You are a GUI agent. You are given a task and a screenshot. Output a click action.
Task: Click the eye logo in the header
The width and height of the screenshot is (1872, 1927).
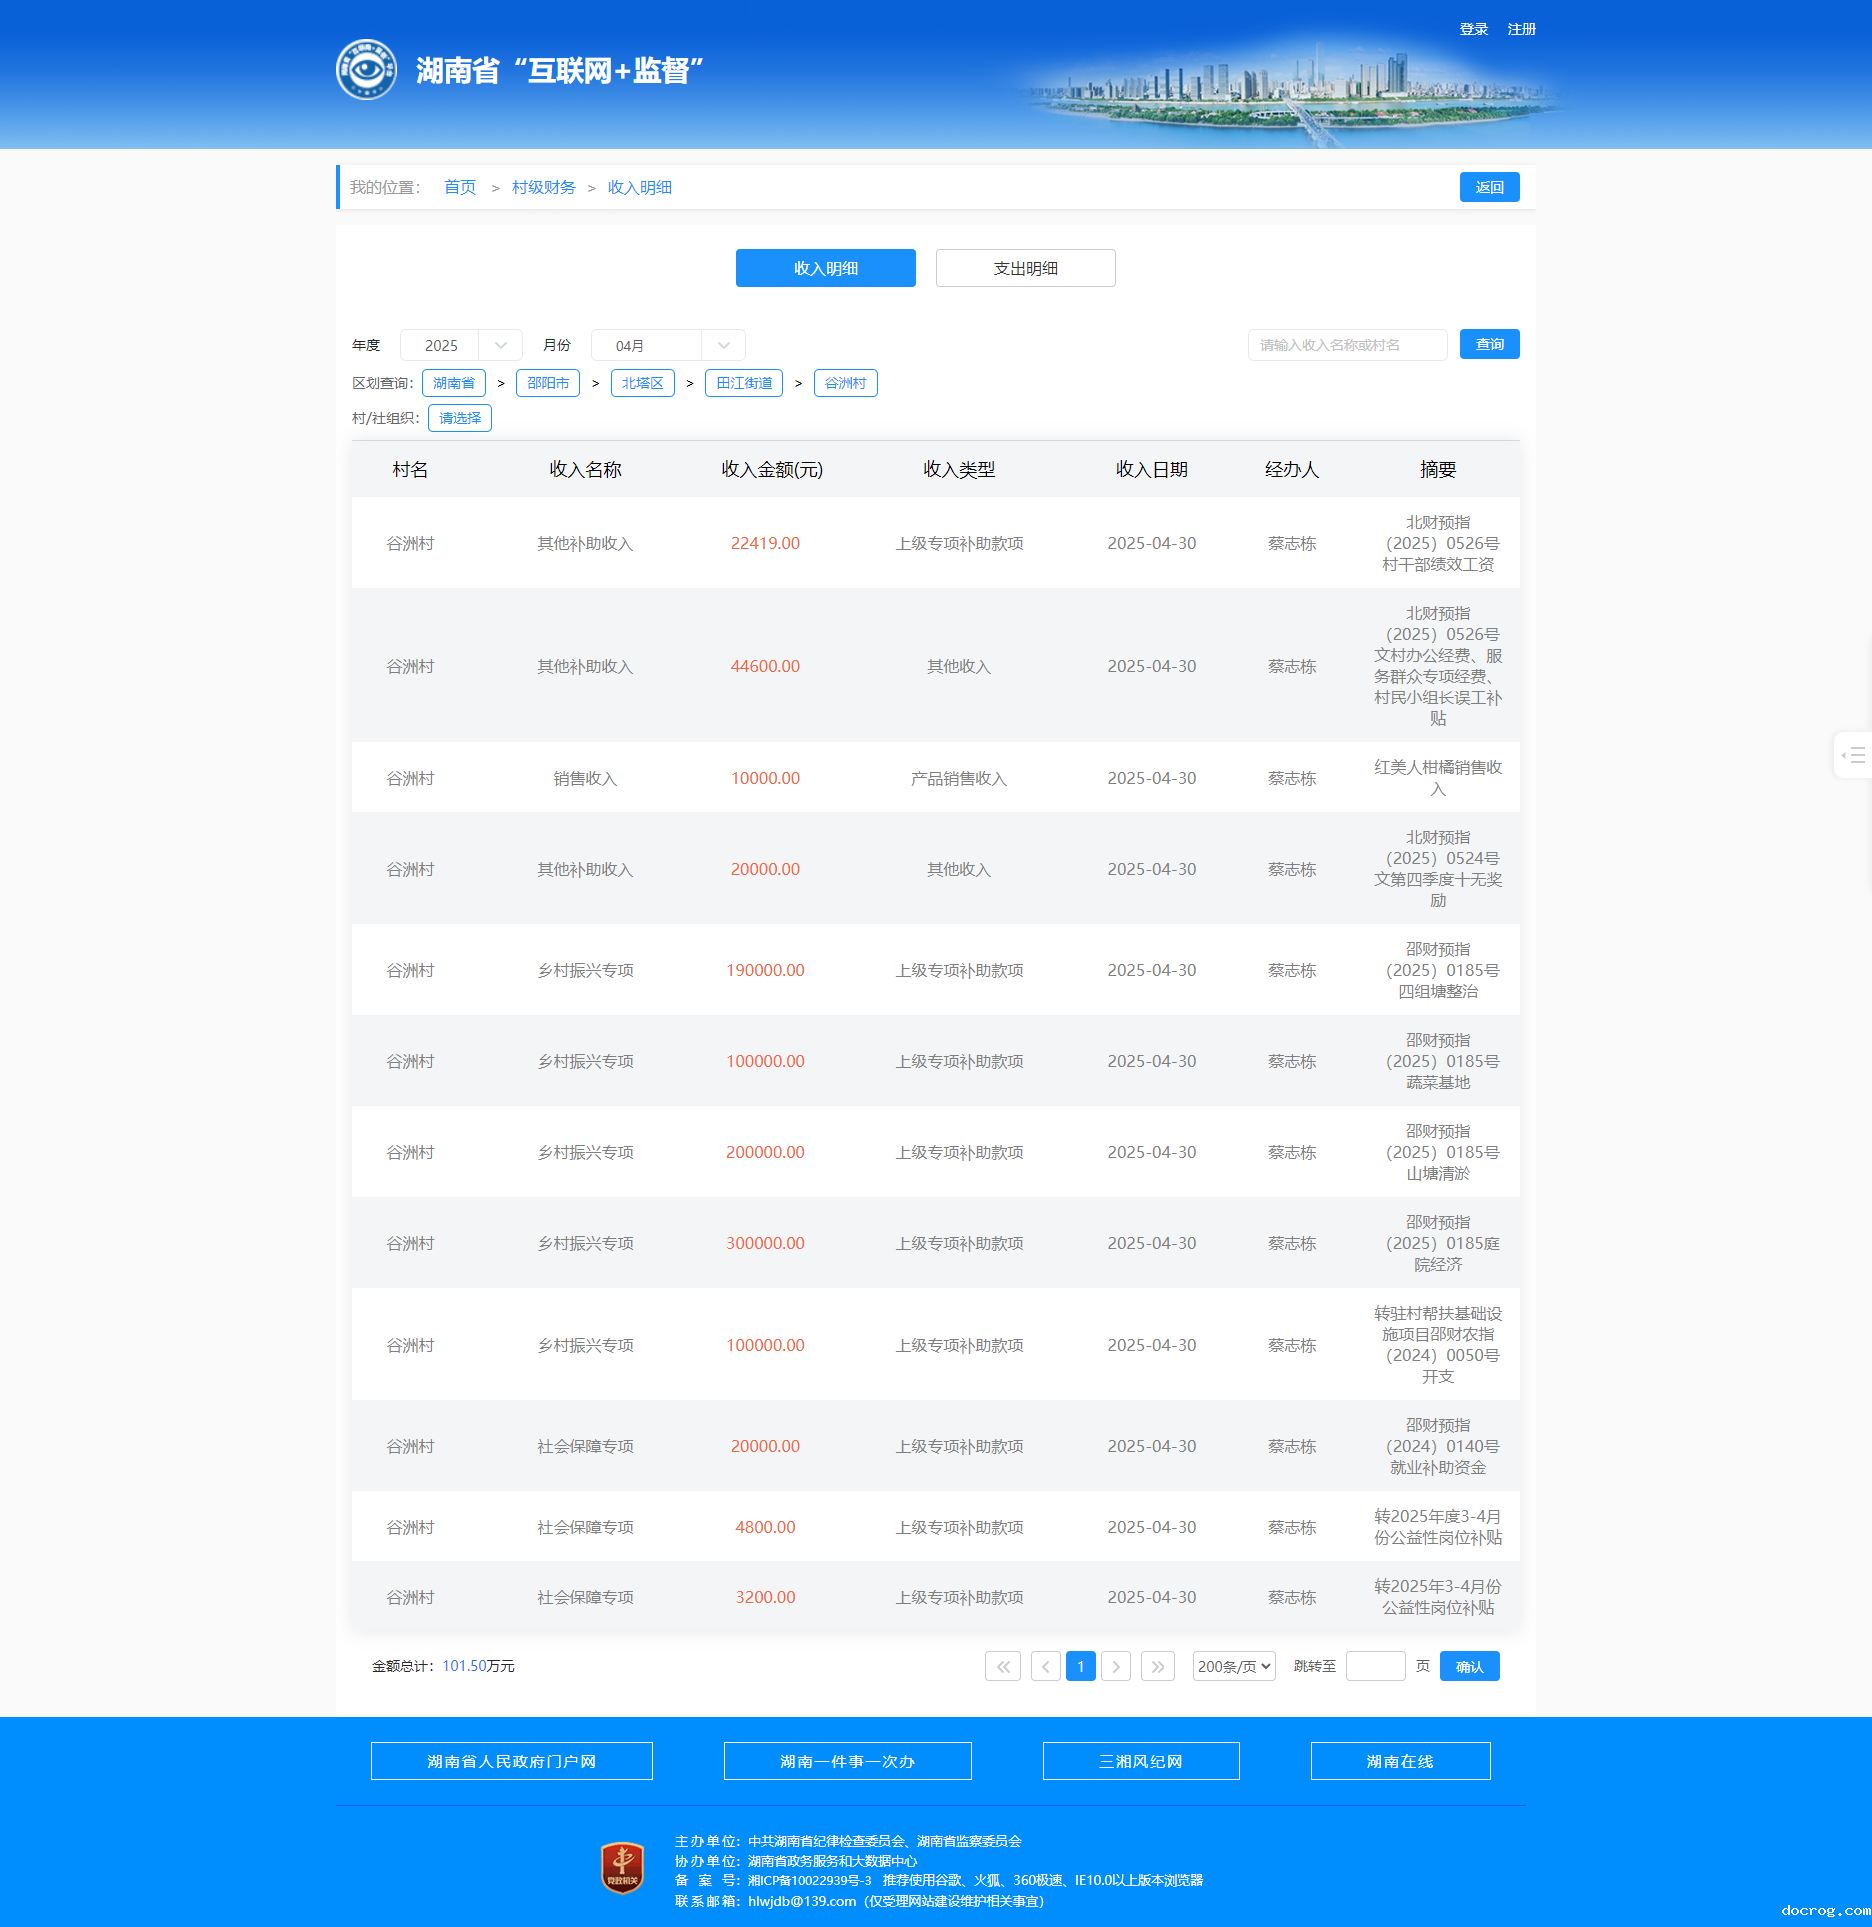pyautogui.click(x=366, y=70)
